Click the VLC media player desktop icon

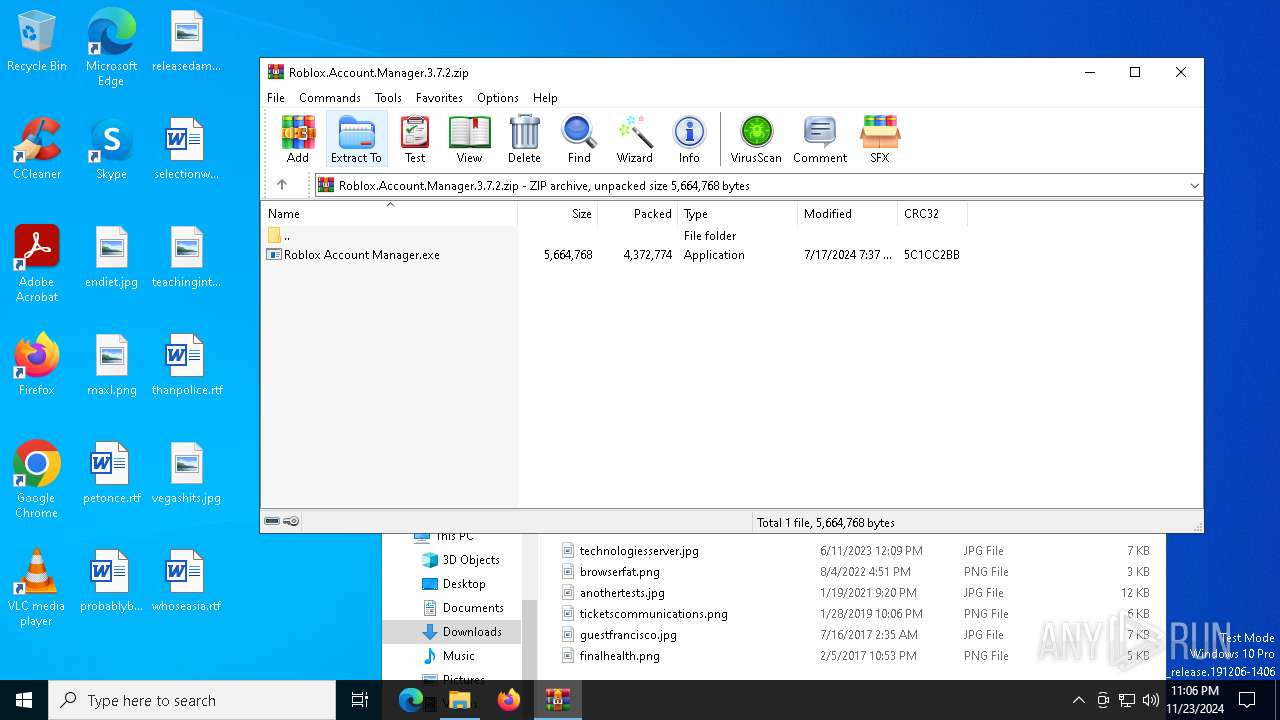click(x=37, y=588)
